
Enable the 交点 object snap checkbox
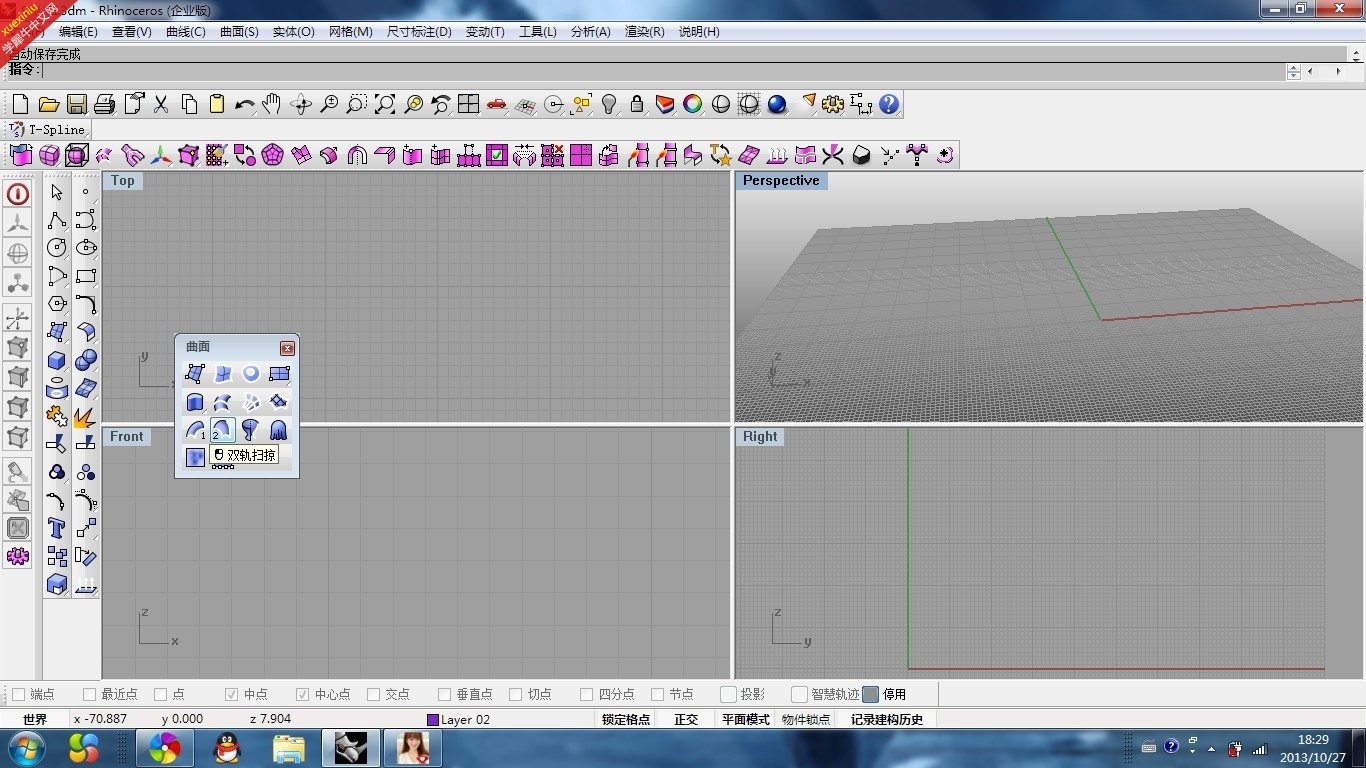373,694
